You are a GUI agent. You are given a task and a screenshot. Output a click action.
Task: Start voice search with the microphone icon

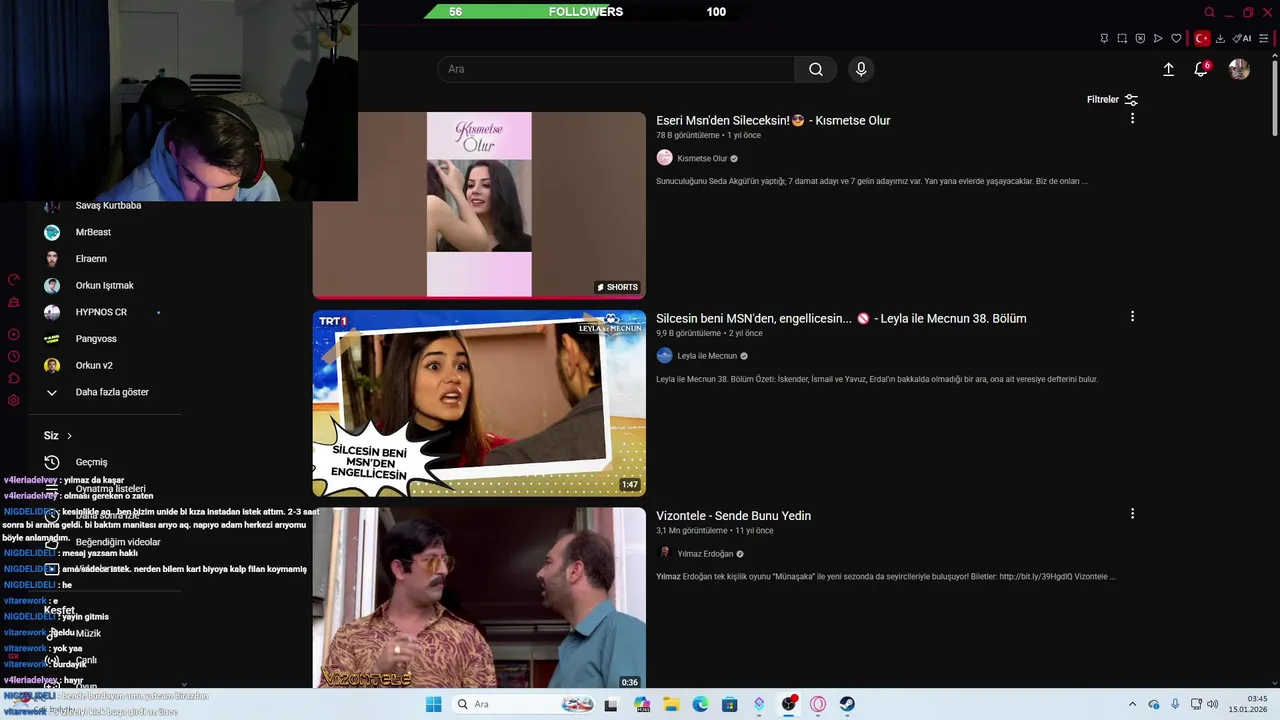coord(861,69)
